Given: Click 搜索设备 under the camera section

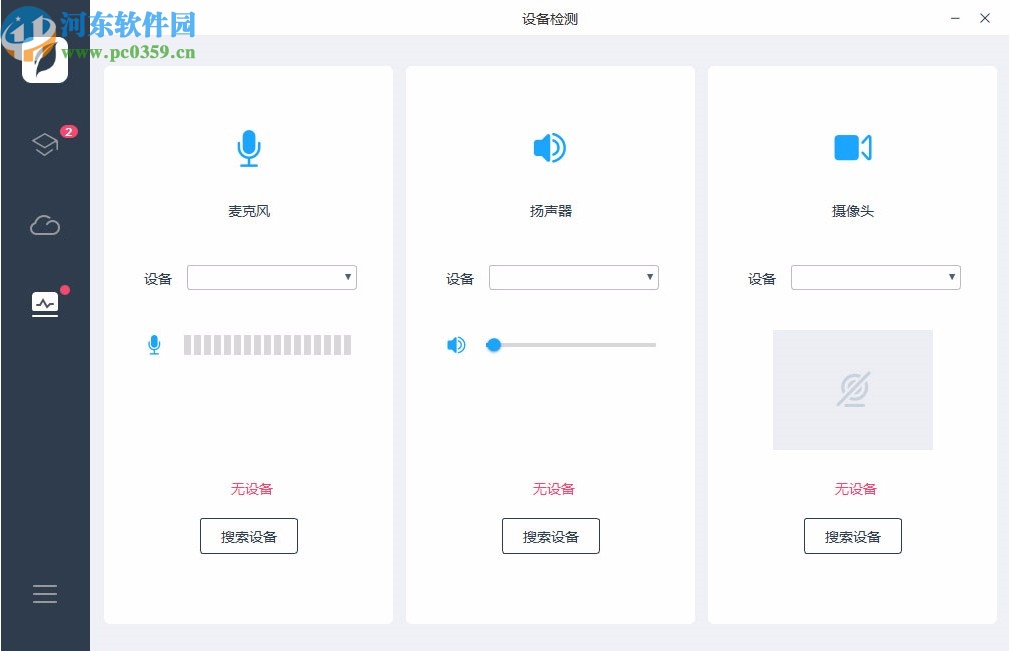Looking at the screenshot, I should click(852, 535).
